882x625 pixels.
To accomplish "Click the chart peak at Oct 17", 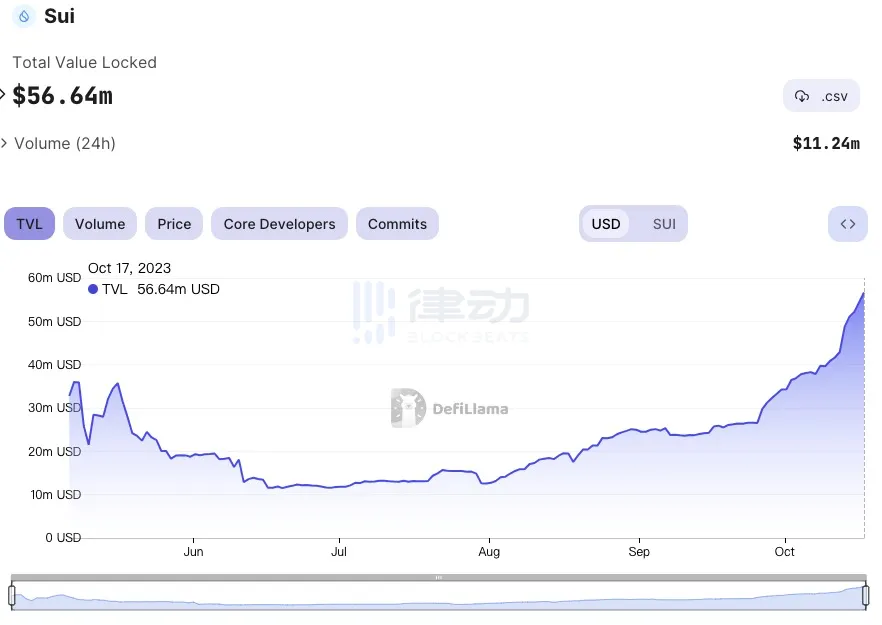I will coord(864,292).
